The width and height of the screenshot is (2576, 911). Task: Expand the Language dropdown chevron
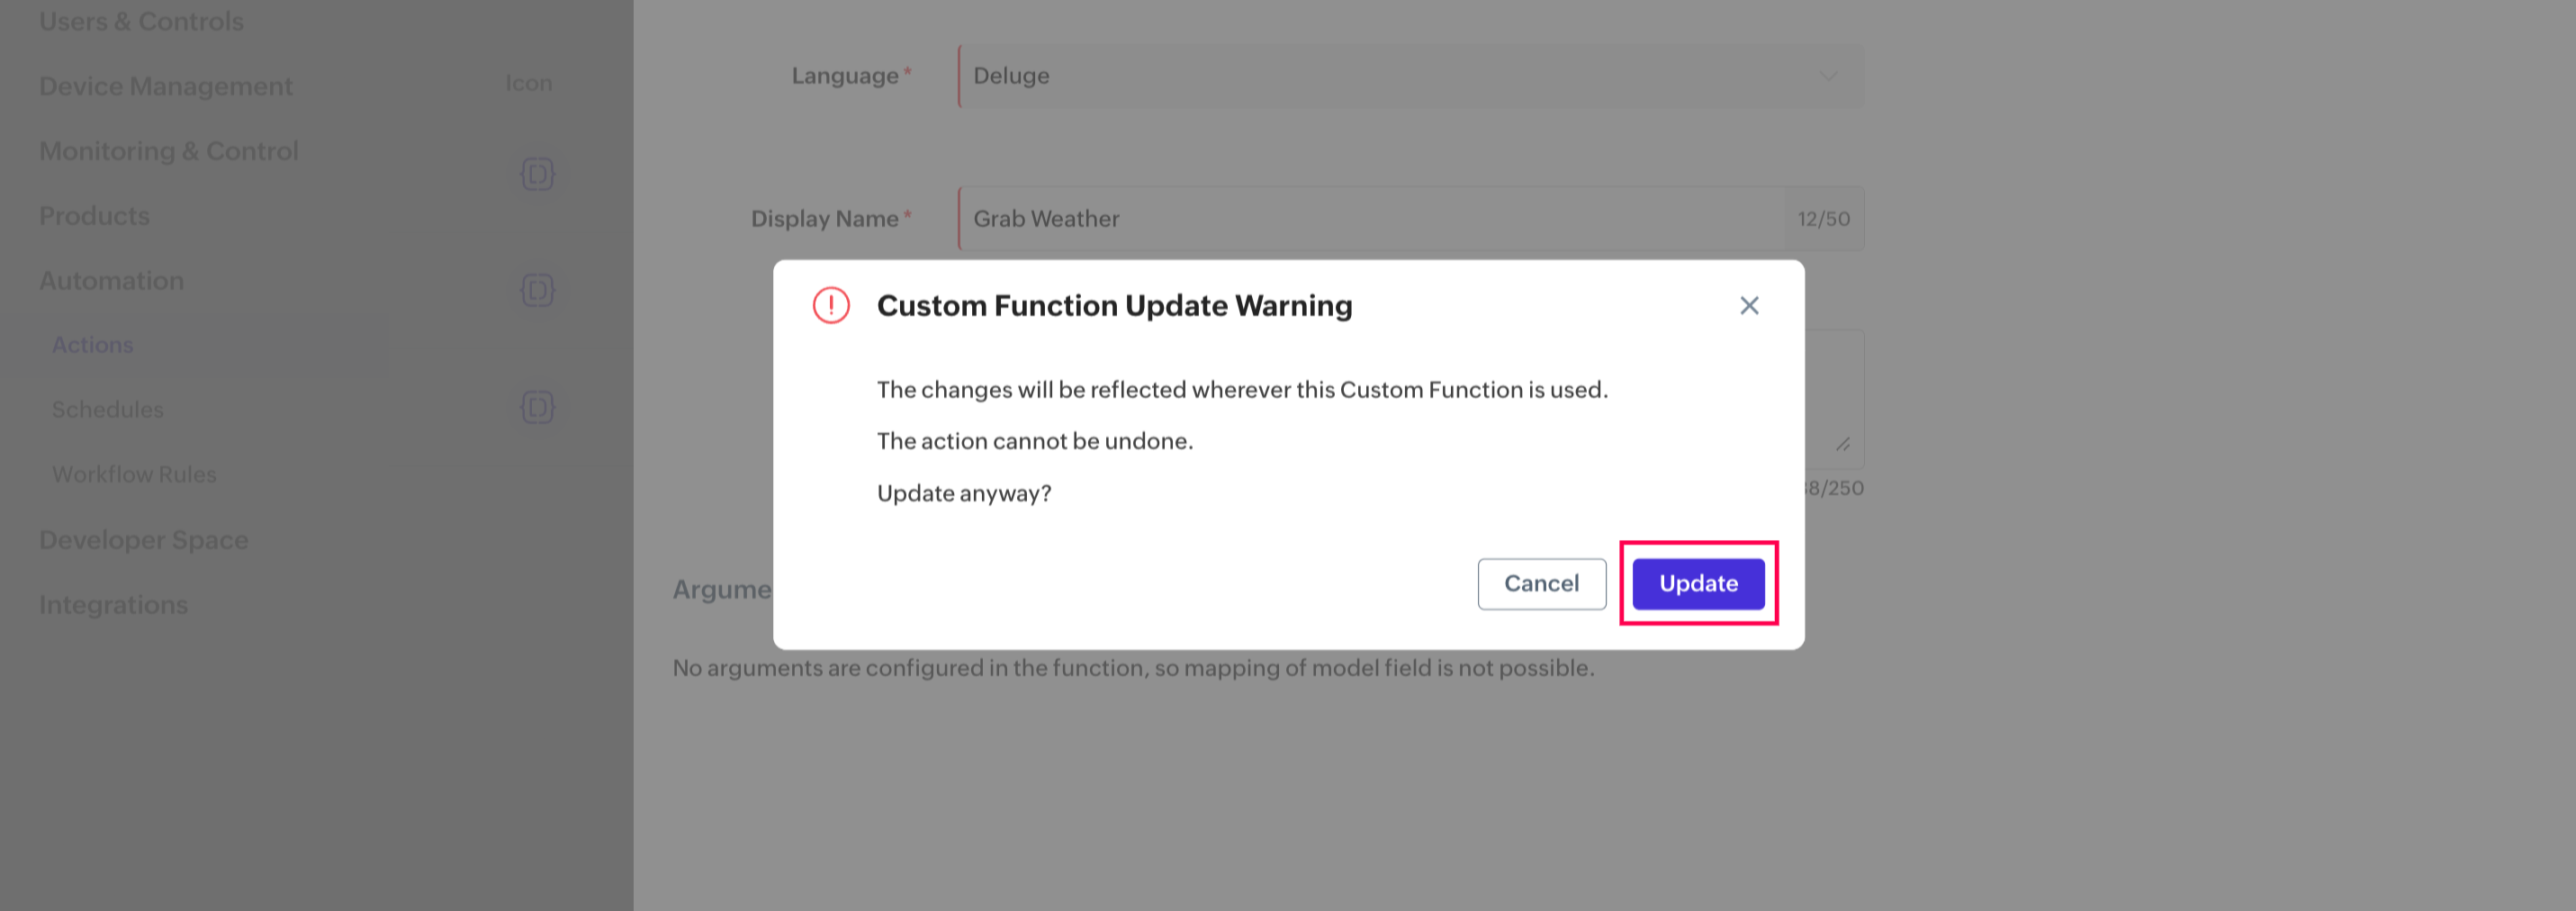pos(1827,76)
